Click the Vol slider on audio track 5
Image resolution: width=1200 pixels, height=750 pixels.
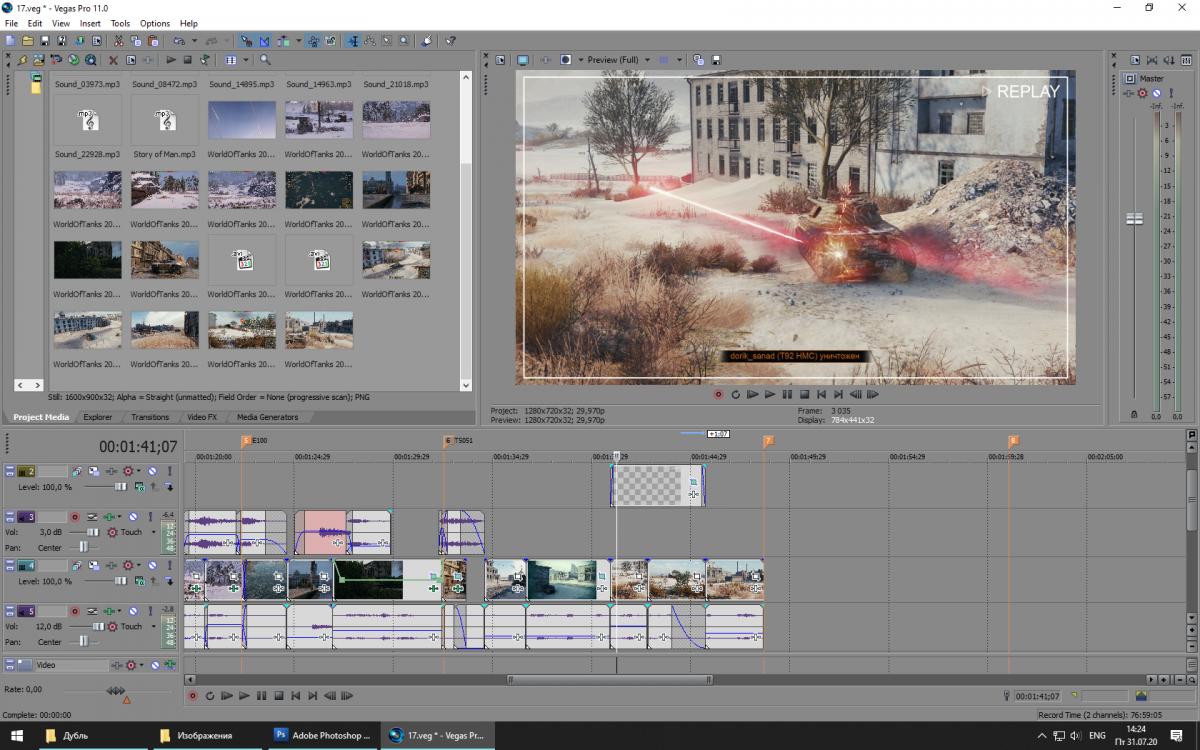[x=99, y=627]
